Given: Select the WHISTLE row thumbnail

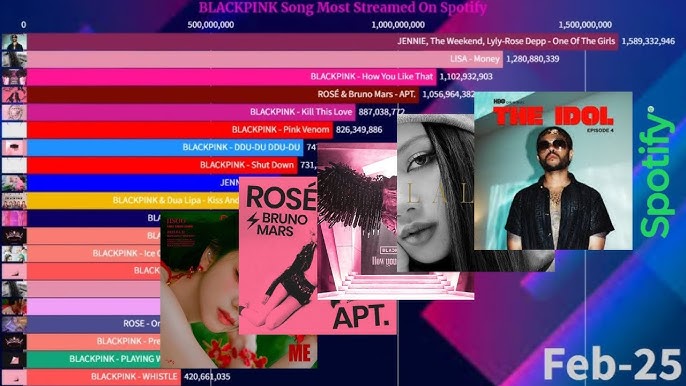Looking at the screenshot, I should 14,377.
